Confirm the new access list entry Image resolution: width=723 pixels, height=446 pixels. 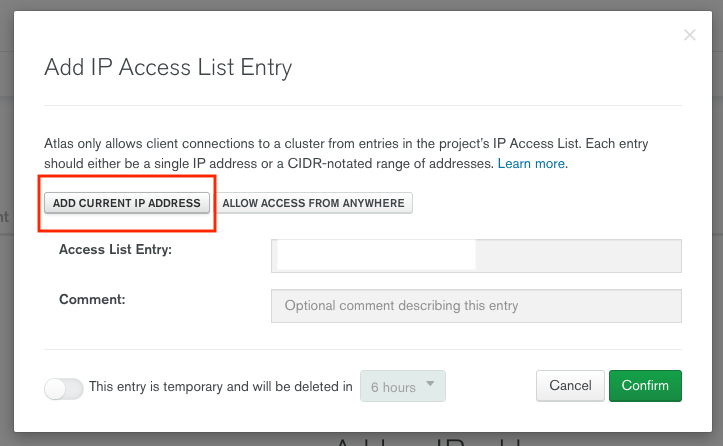click(645, 386)
